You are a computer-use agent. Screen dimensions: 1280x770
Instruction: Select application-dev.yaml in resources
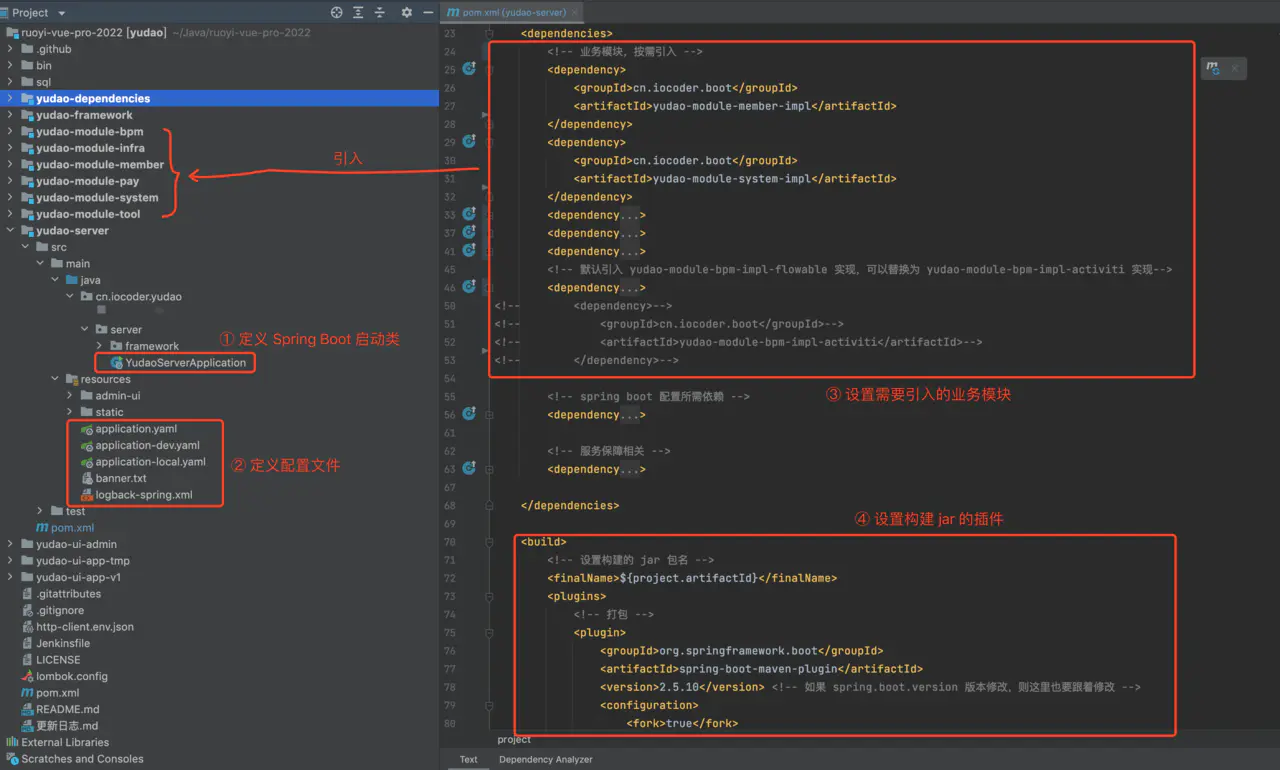pos(147,446)
